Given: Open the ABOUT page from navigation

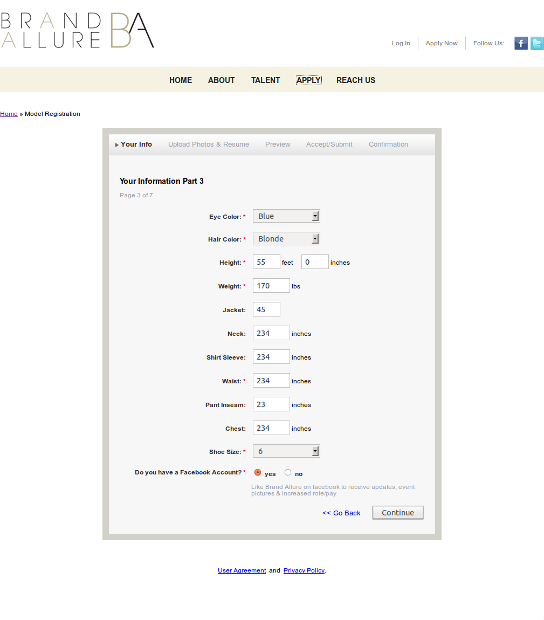Looking at the screenshot, I should [x=221, y=80].
